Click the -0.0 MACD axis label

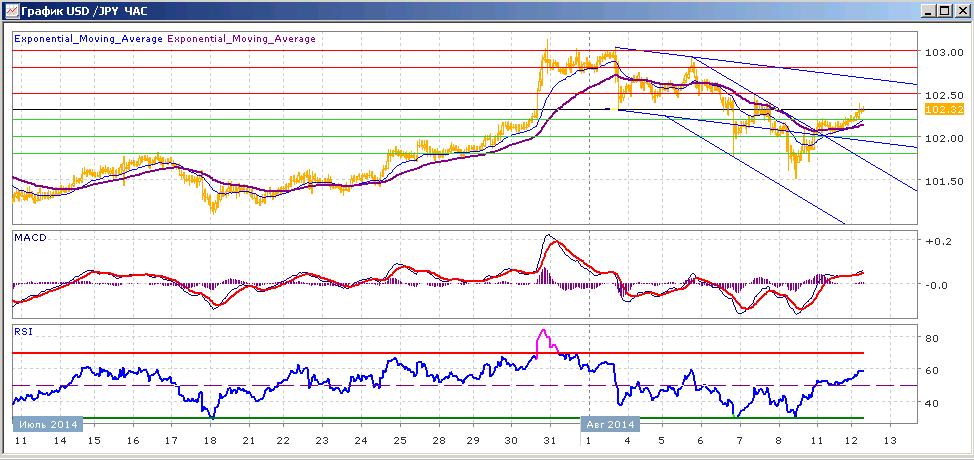tap(935, 286)
